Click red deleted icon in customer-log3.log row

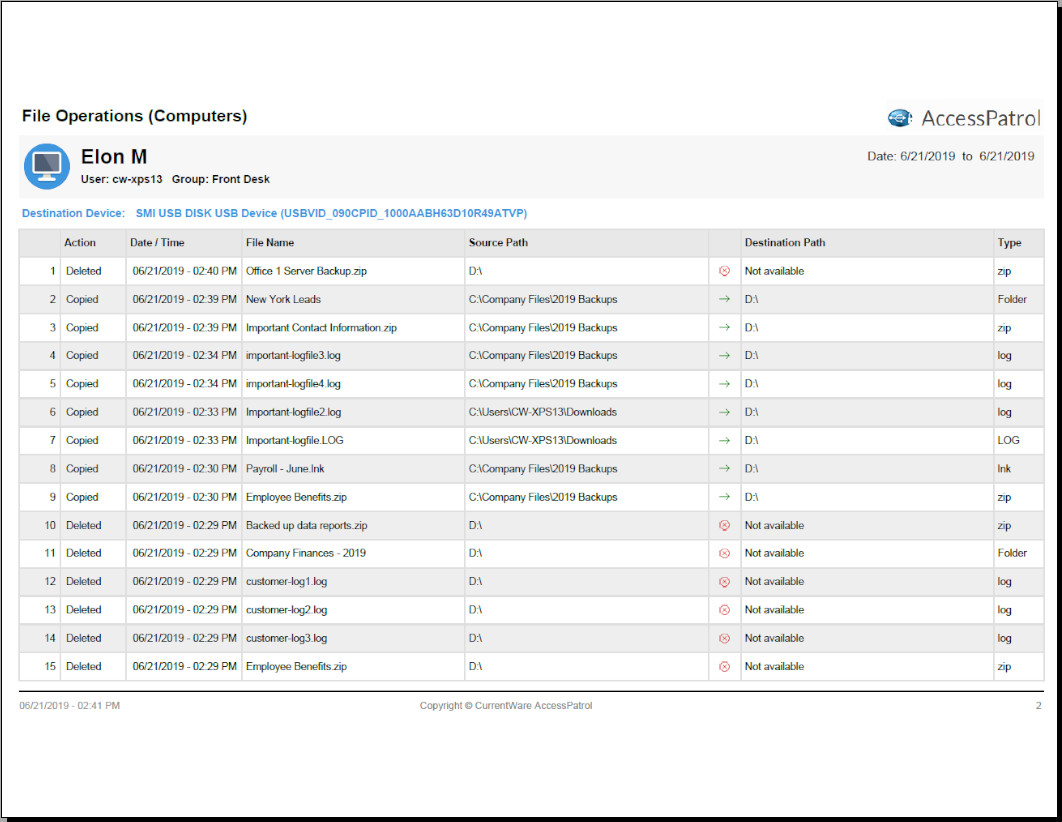coord(724,638)
